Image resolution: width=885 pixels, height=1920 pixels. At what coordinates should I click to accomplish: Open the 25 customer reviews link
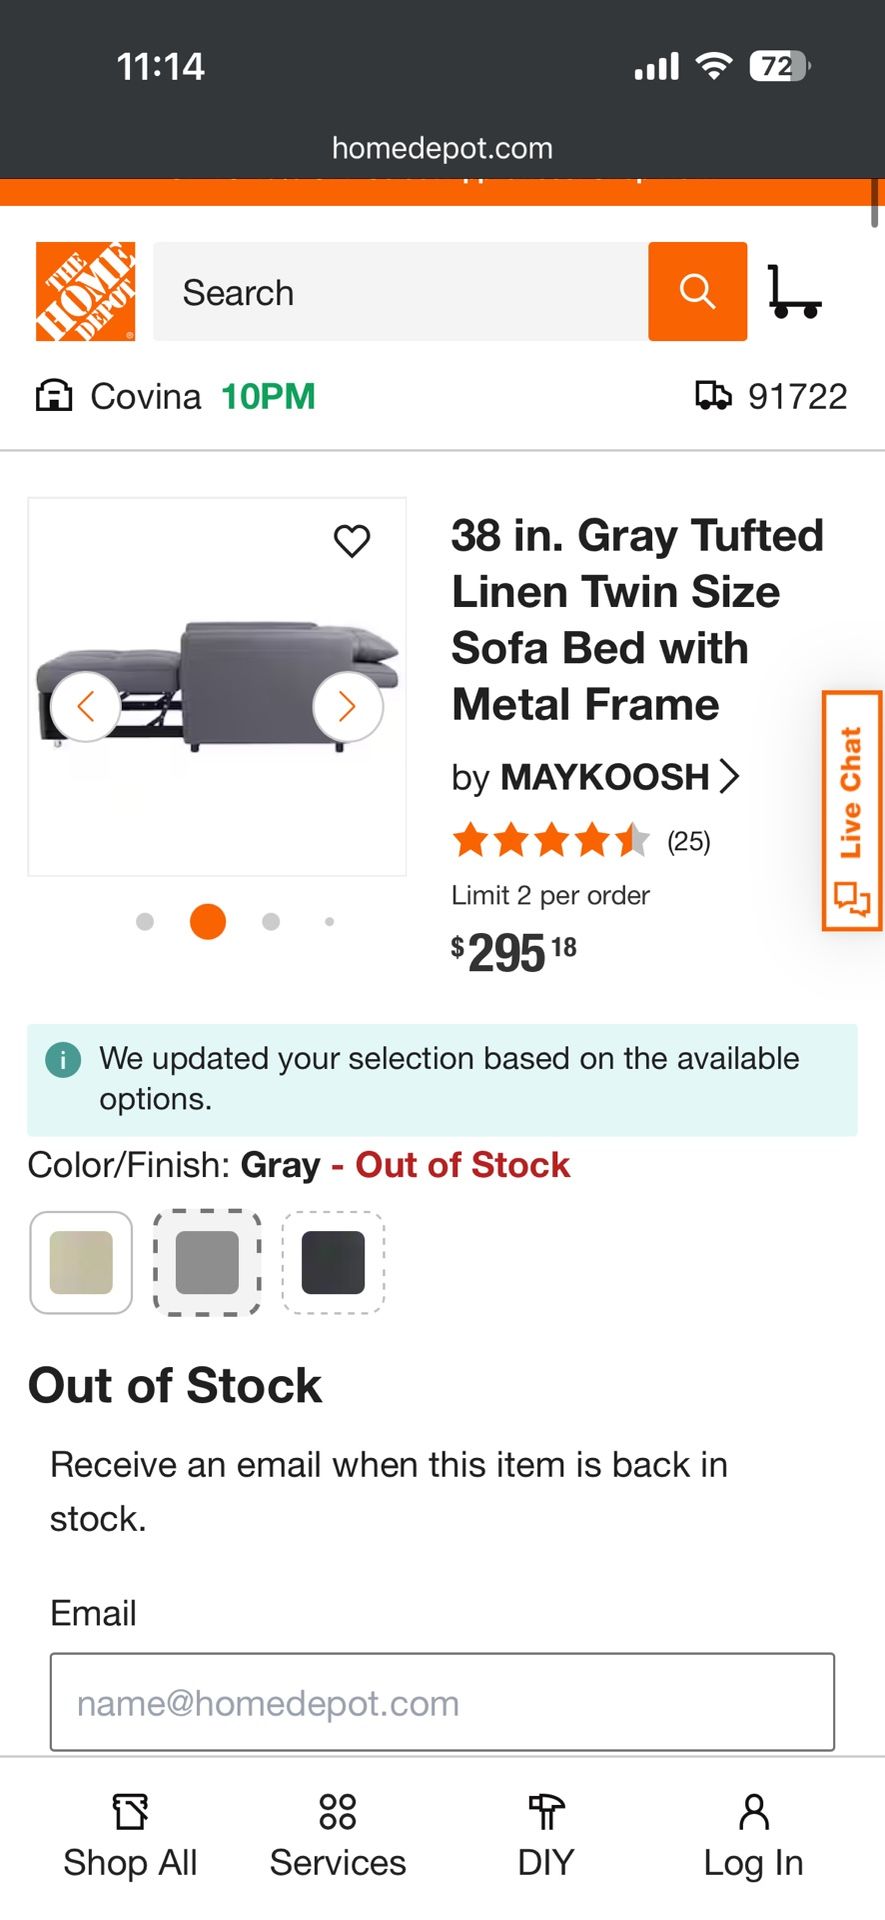click(688, 841)
